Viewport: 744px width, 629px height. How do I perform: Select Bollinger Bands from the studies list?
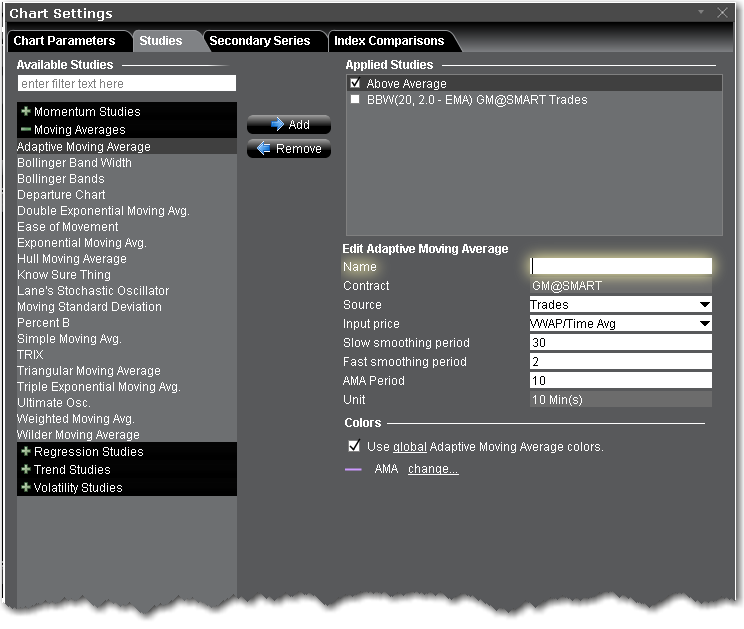tap(61, 179)
